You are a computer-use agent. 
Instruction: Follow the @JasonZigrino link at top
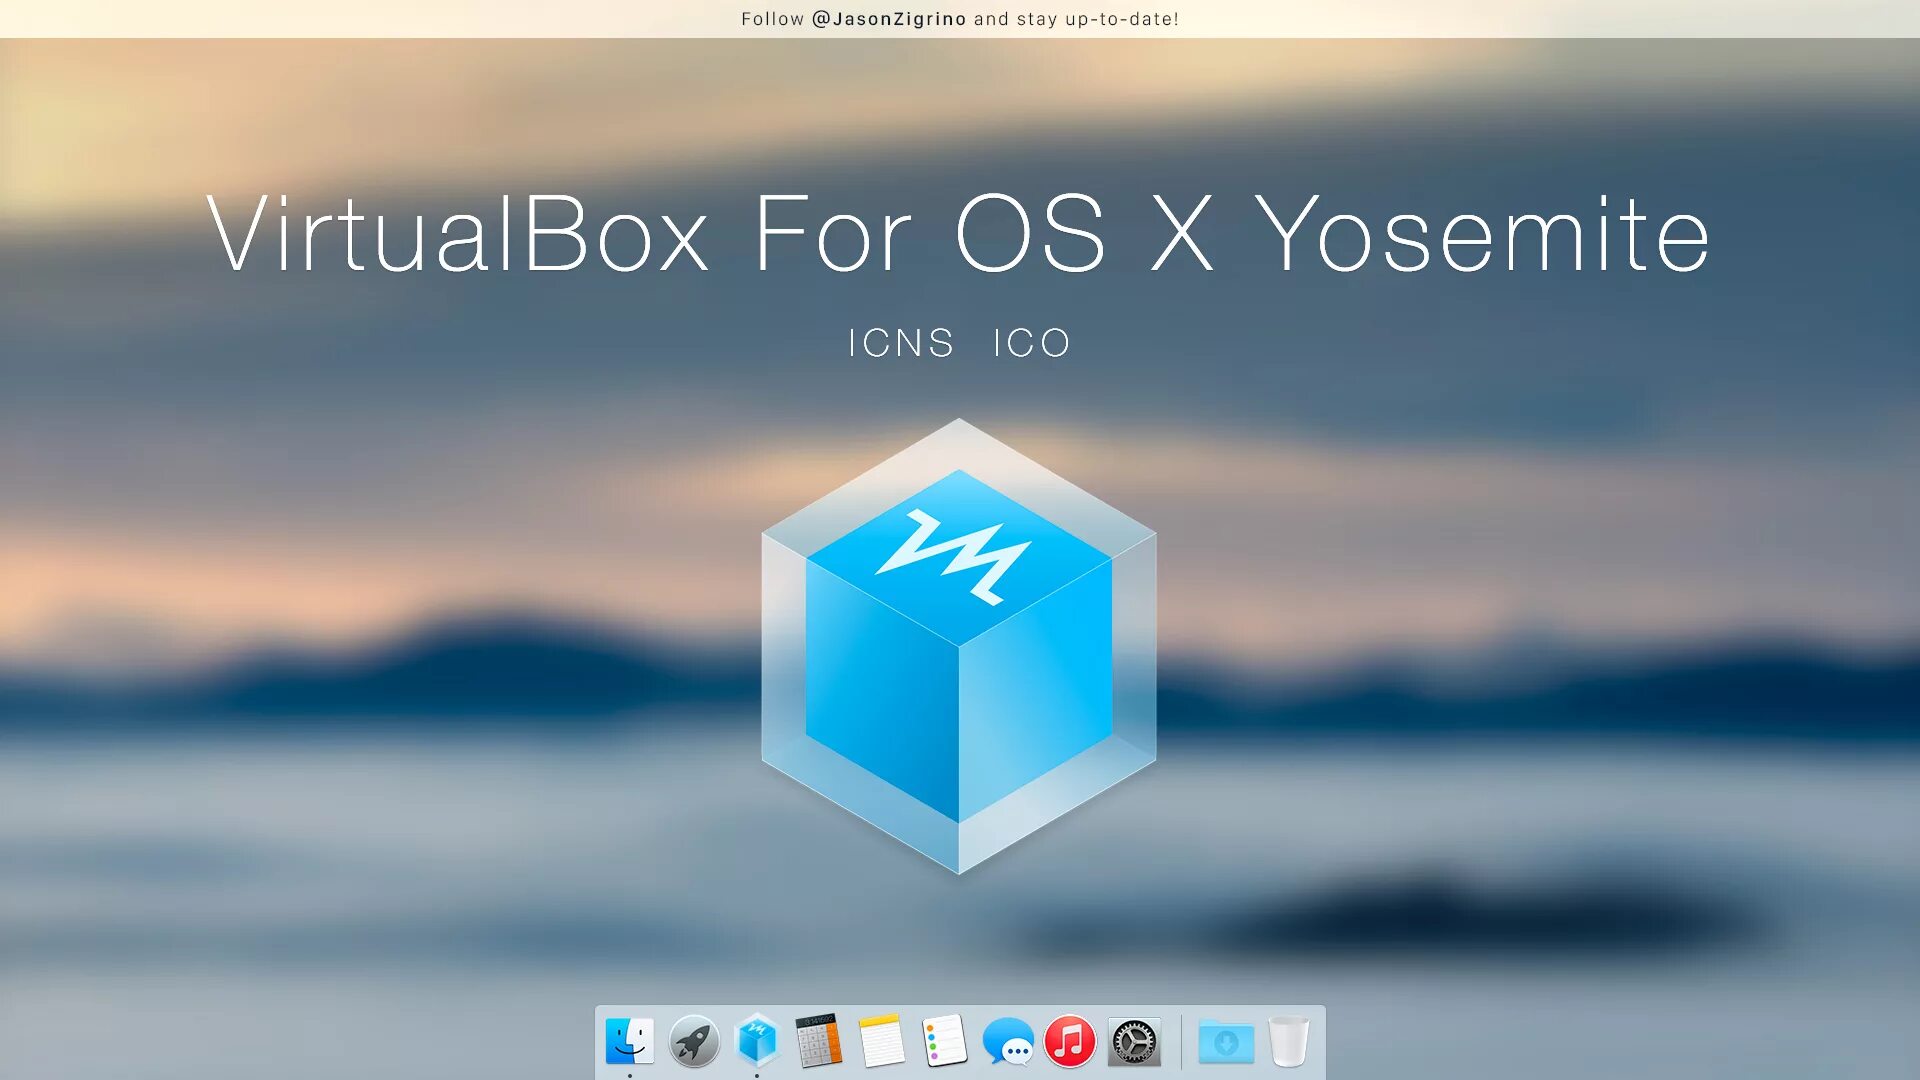pos(888,19)
